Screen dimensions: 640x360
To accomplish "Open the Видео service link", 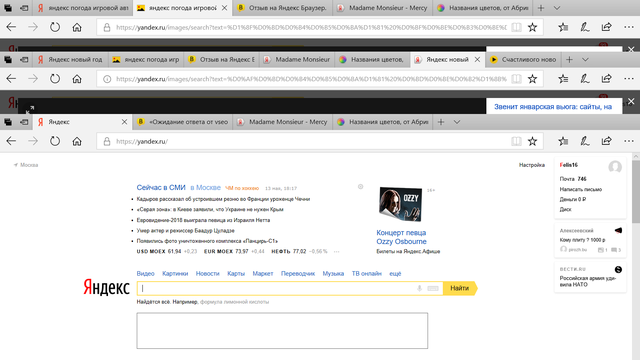I will coord(145,273).
